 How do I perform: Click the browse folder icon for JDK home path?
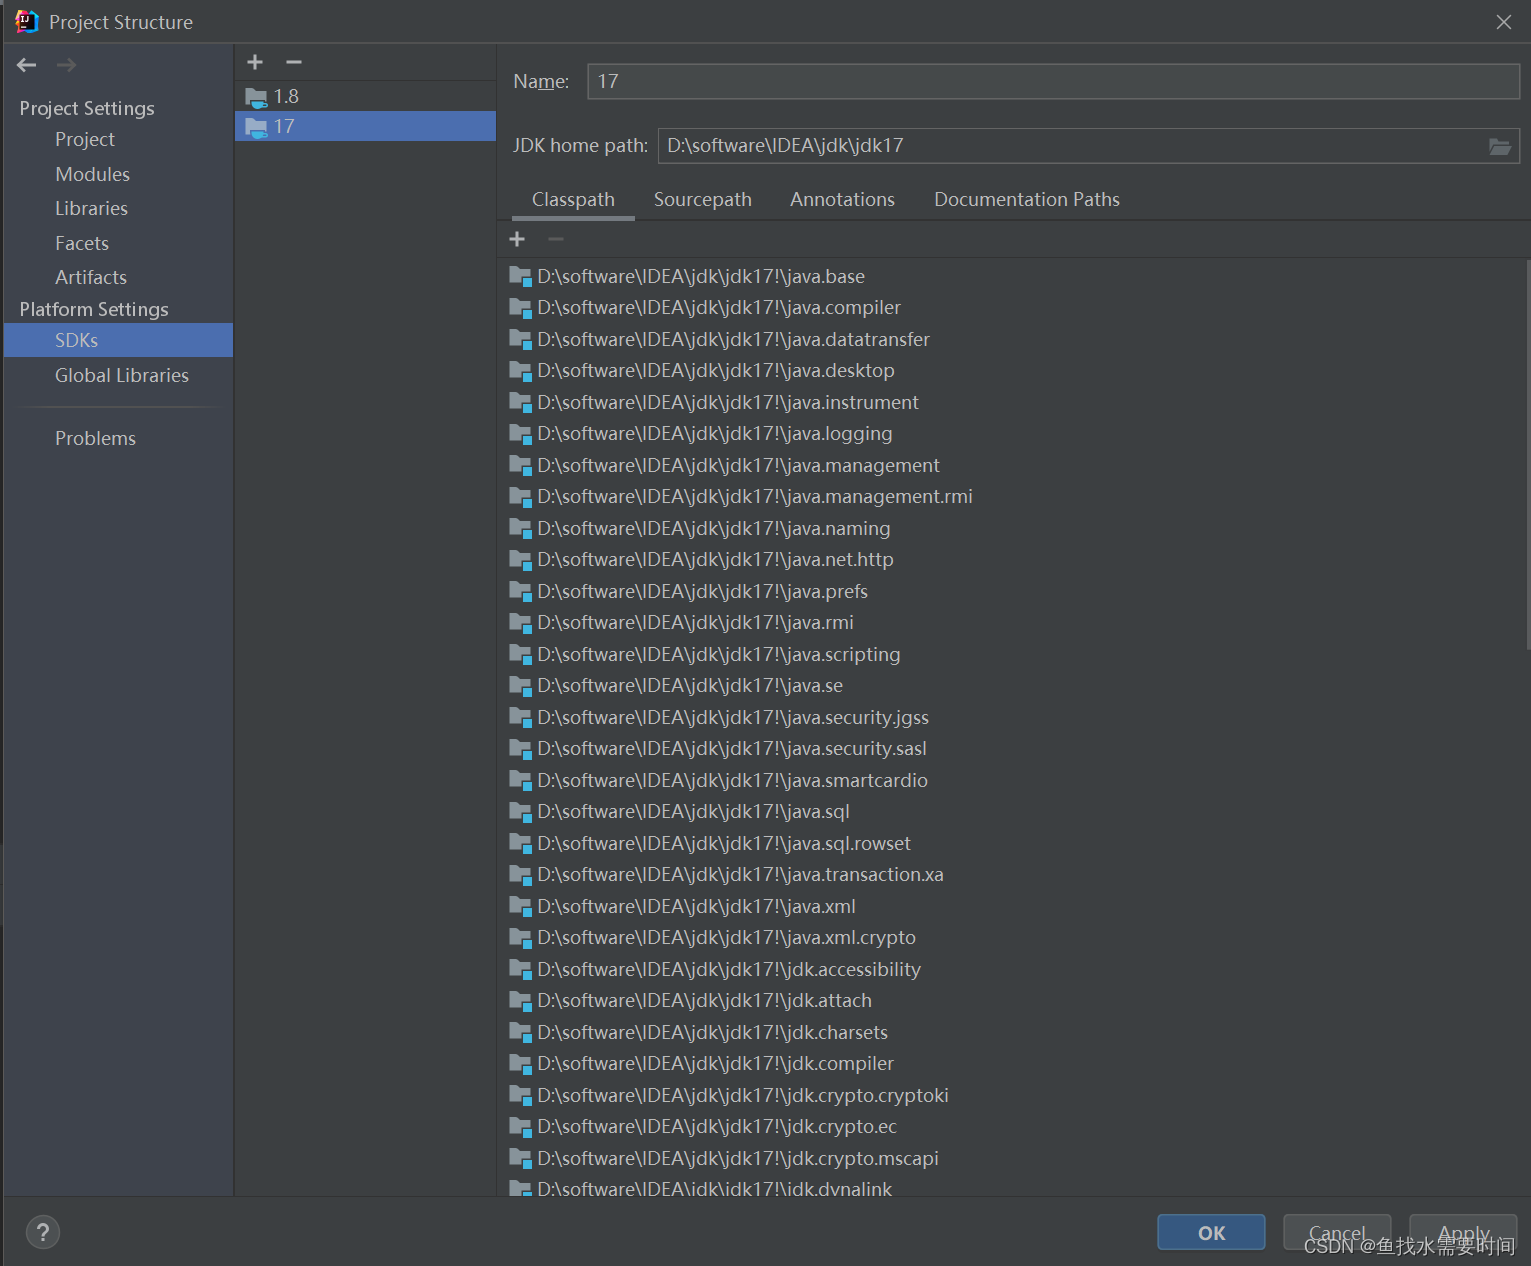1499,146
